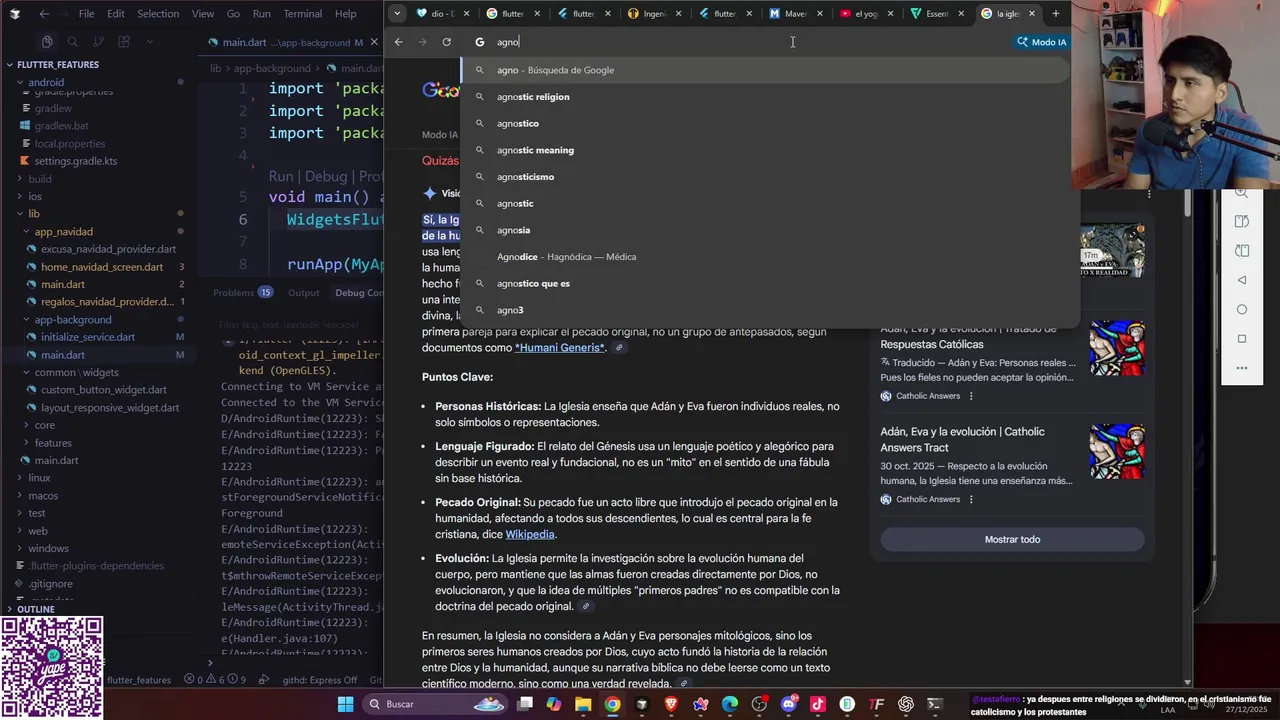Image resolution: width=1280 pixels, height=720 pixels.
Task: Open Catholic Answers Tract result thumbnail
Action: point(1117,451)
